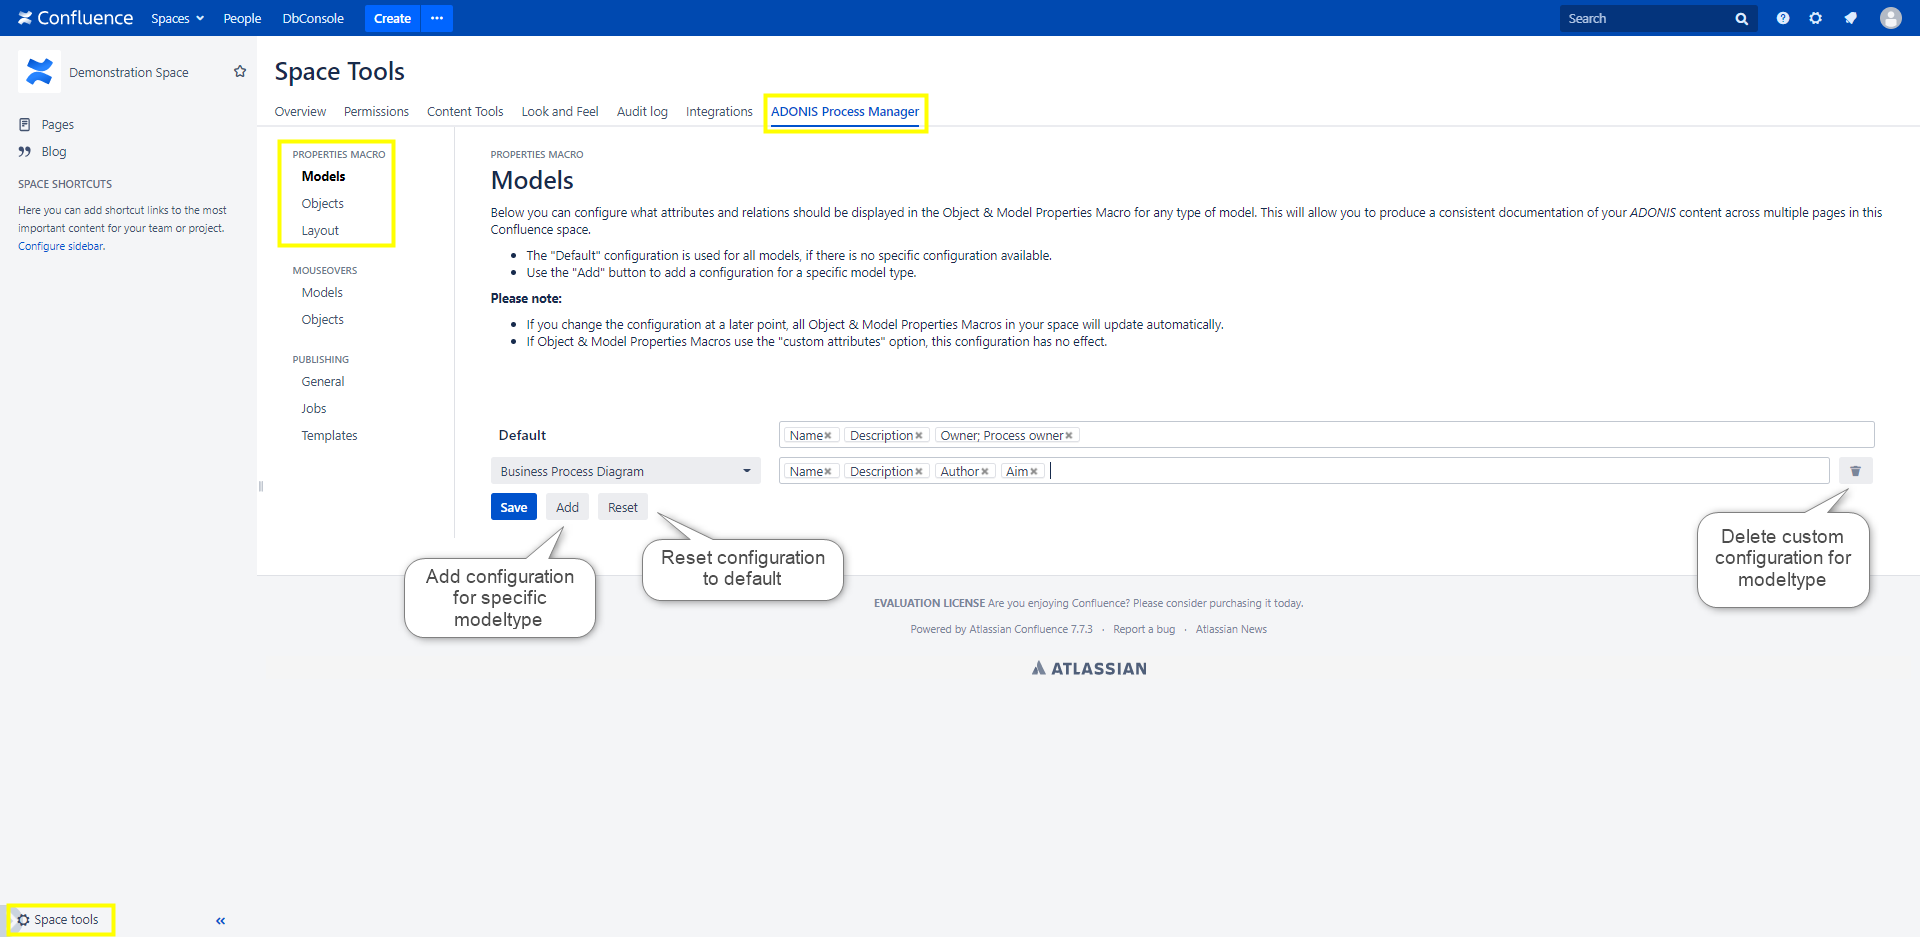
Task: Open the help question mark icon
Action: [x=1783, y=18]
